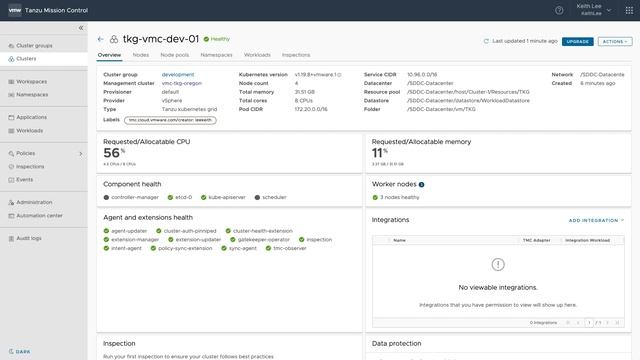640x360 pixels.
Task: Click the Integration Workload column header
Action: pyautogui.click(x=587, y=240)
